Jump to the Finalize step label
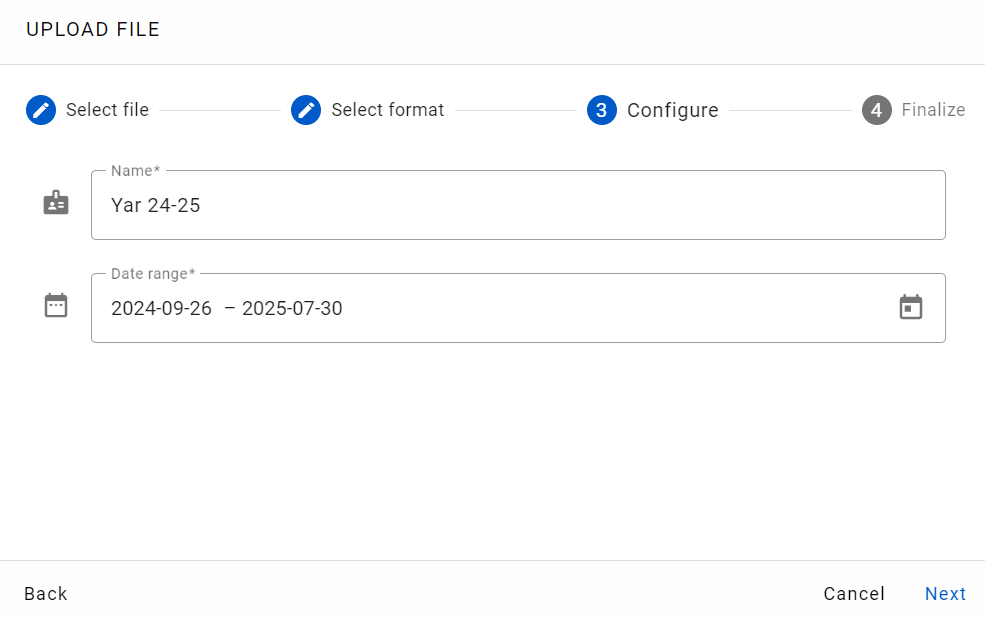 (x=933, y=110)
